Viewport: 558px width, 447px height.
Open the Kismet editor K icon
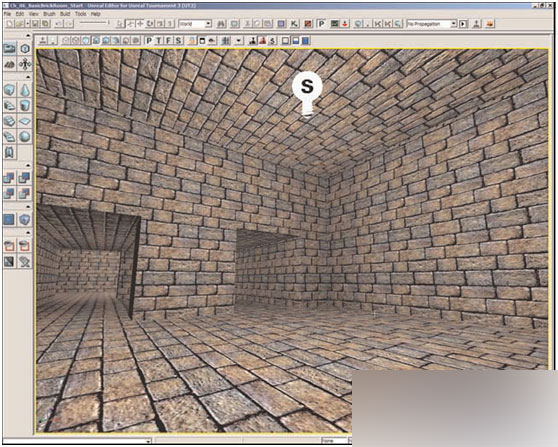(294, 23)
